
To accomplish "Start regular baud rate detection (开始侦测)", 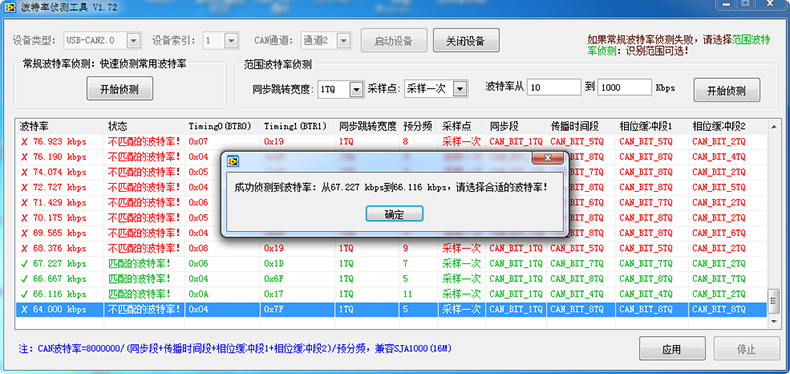I will click(119, 89).
